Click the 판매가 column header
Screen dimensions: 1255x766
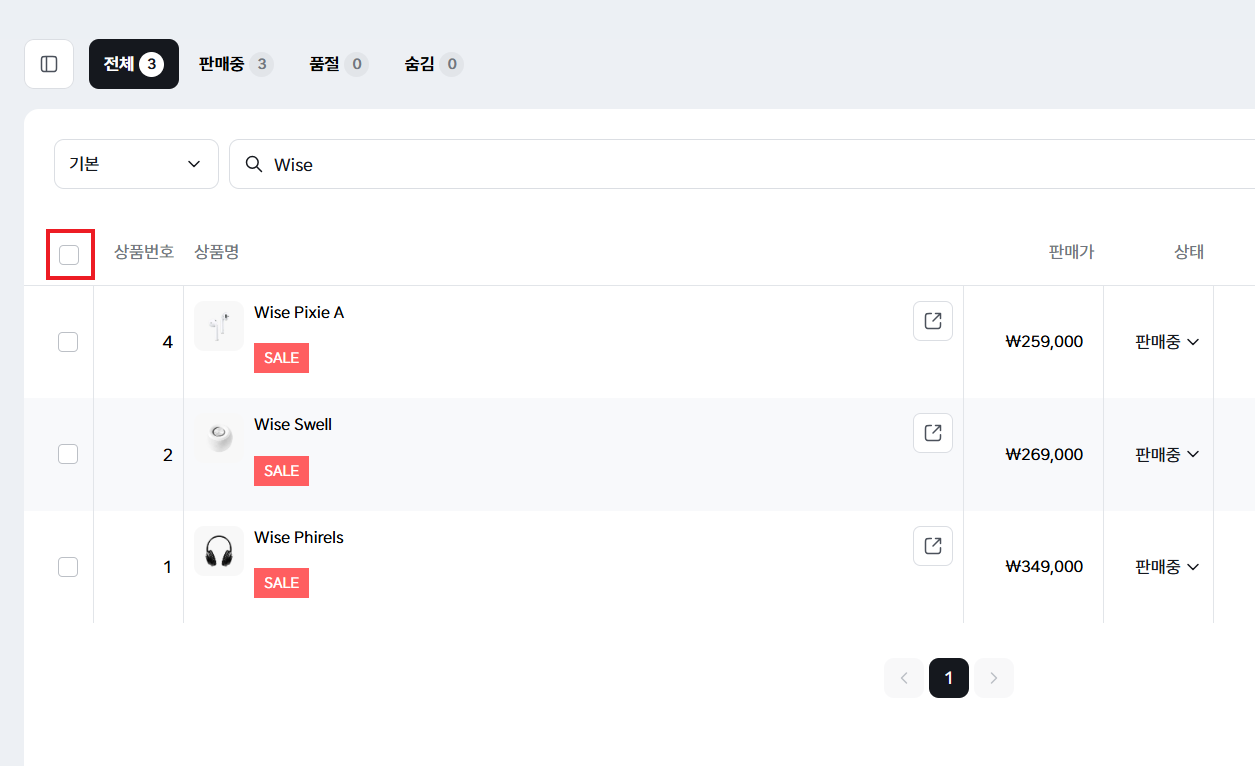(1072, 252)
